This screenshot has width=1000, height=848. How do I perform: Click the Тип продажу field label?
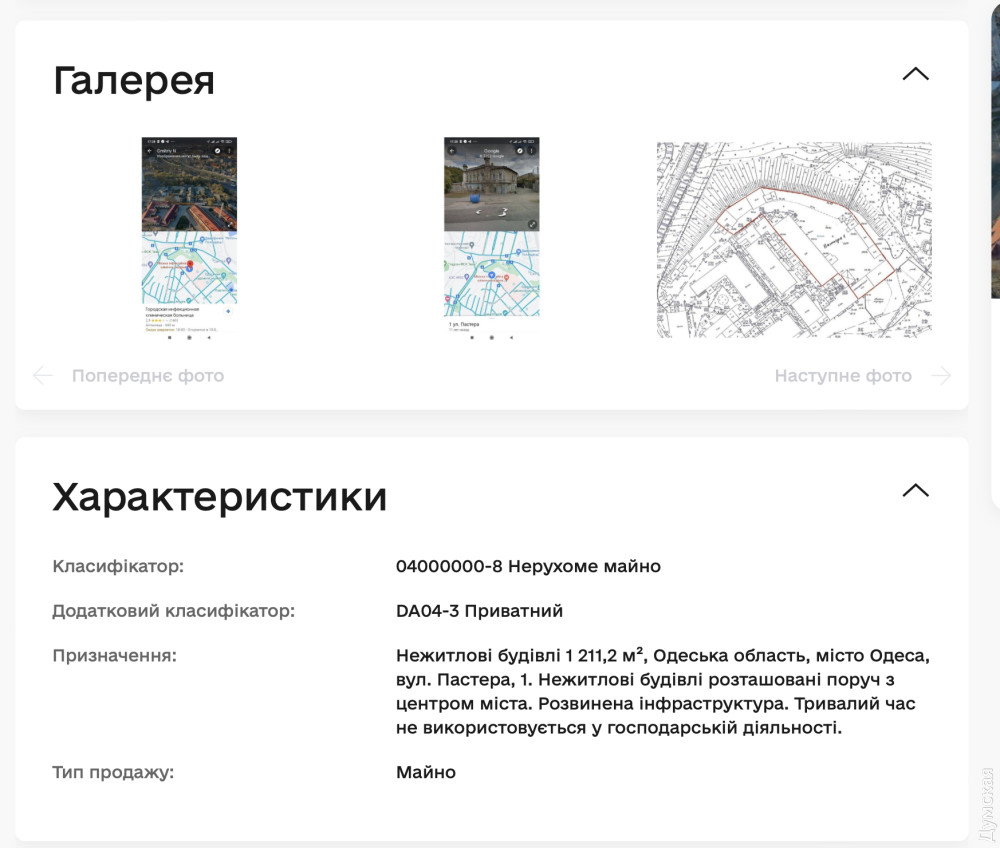(x=112, y=772)
